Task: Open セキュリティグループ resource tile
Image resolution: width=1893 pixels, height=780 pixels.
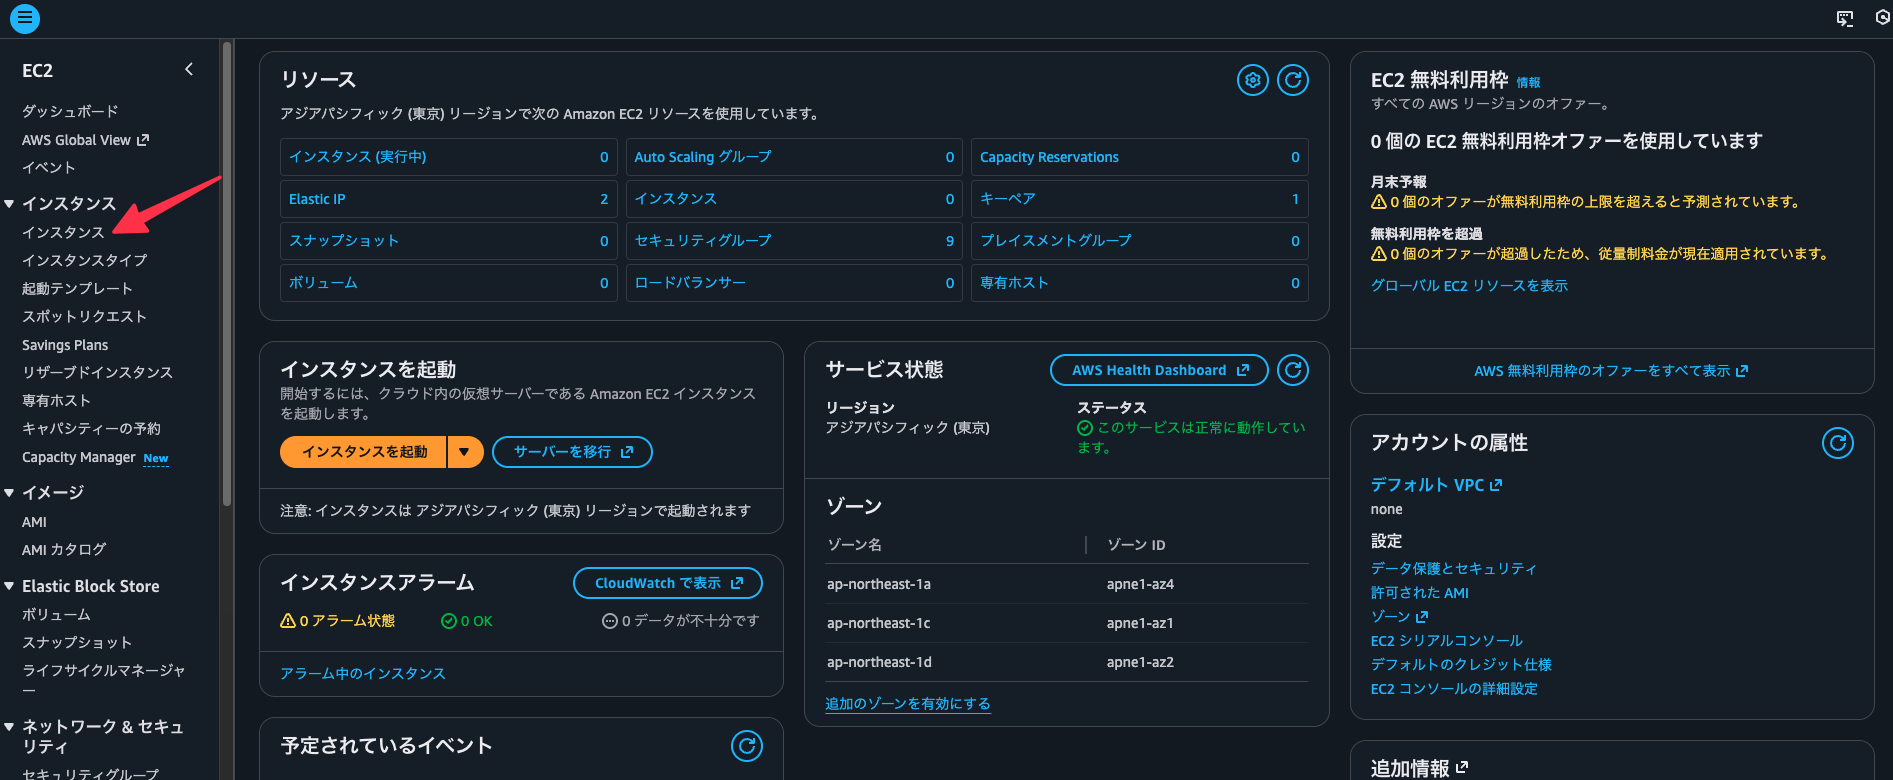Action: click(x=794, y=241)
